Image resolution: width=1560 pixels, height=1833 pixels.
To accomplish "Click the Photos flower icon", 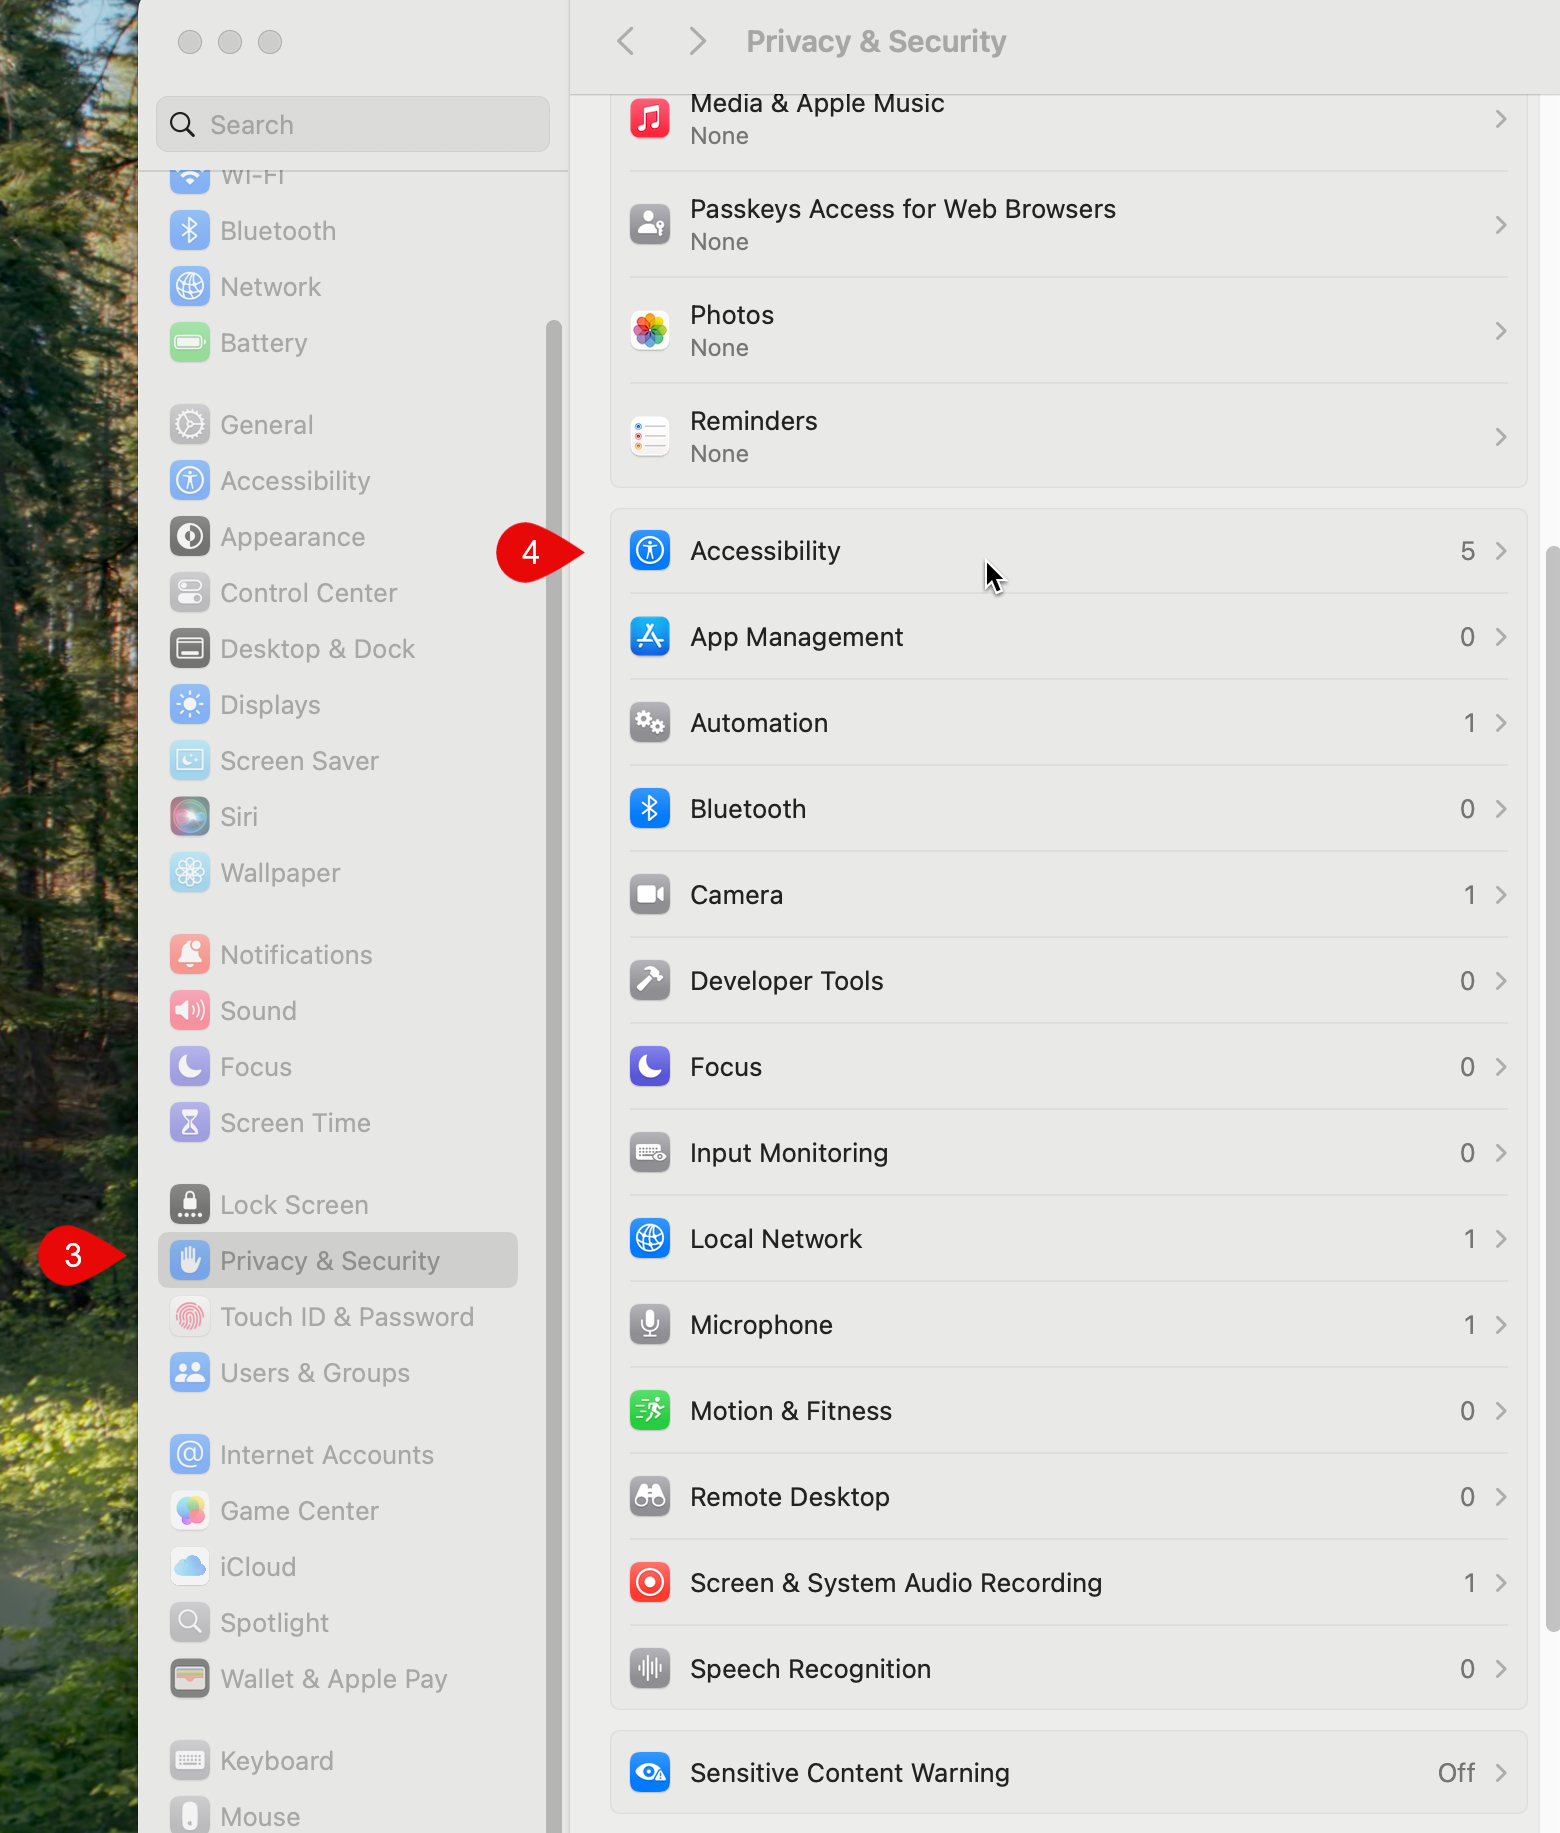I will 650,331.
